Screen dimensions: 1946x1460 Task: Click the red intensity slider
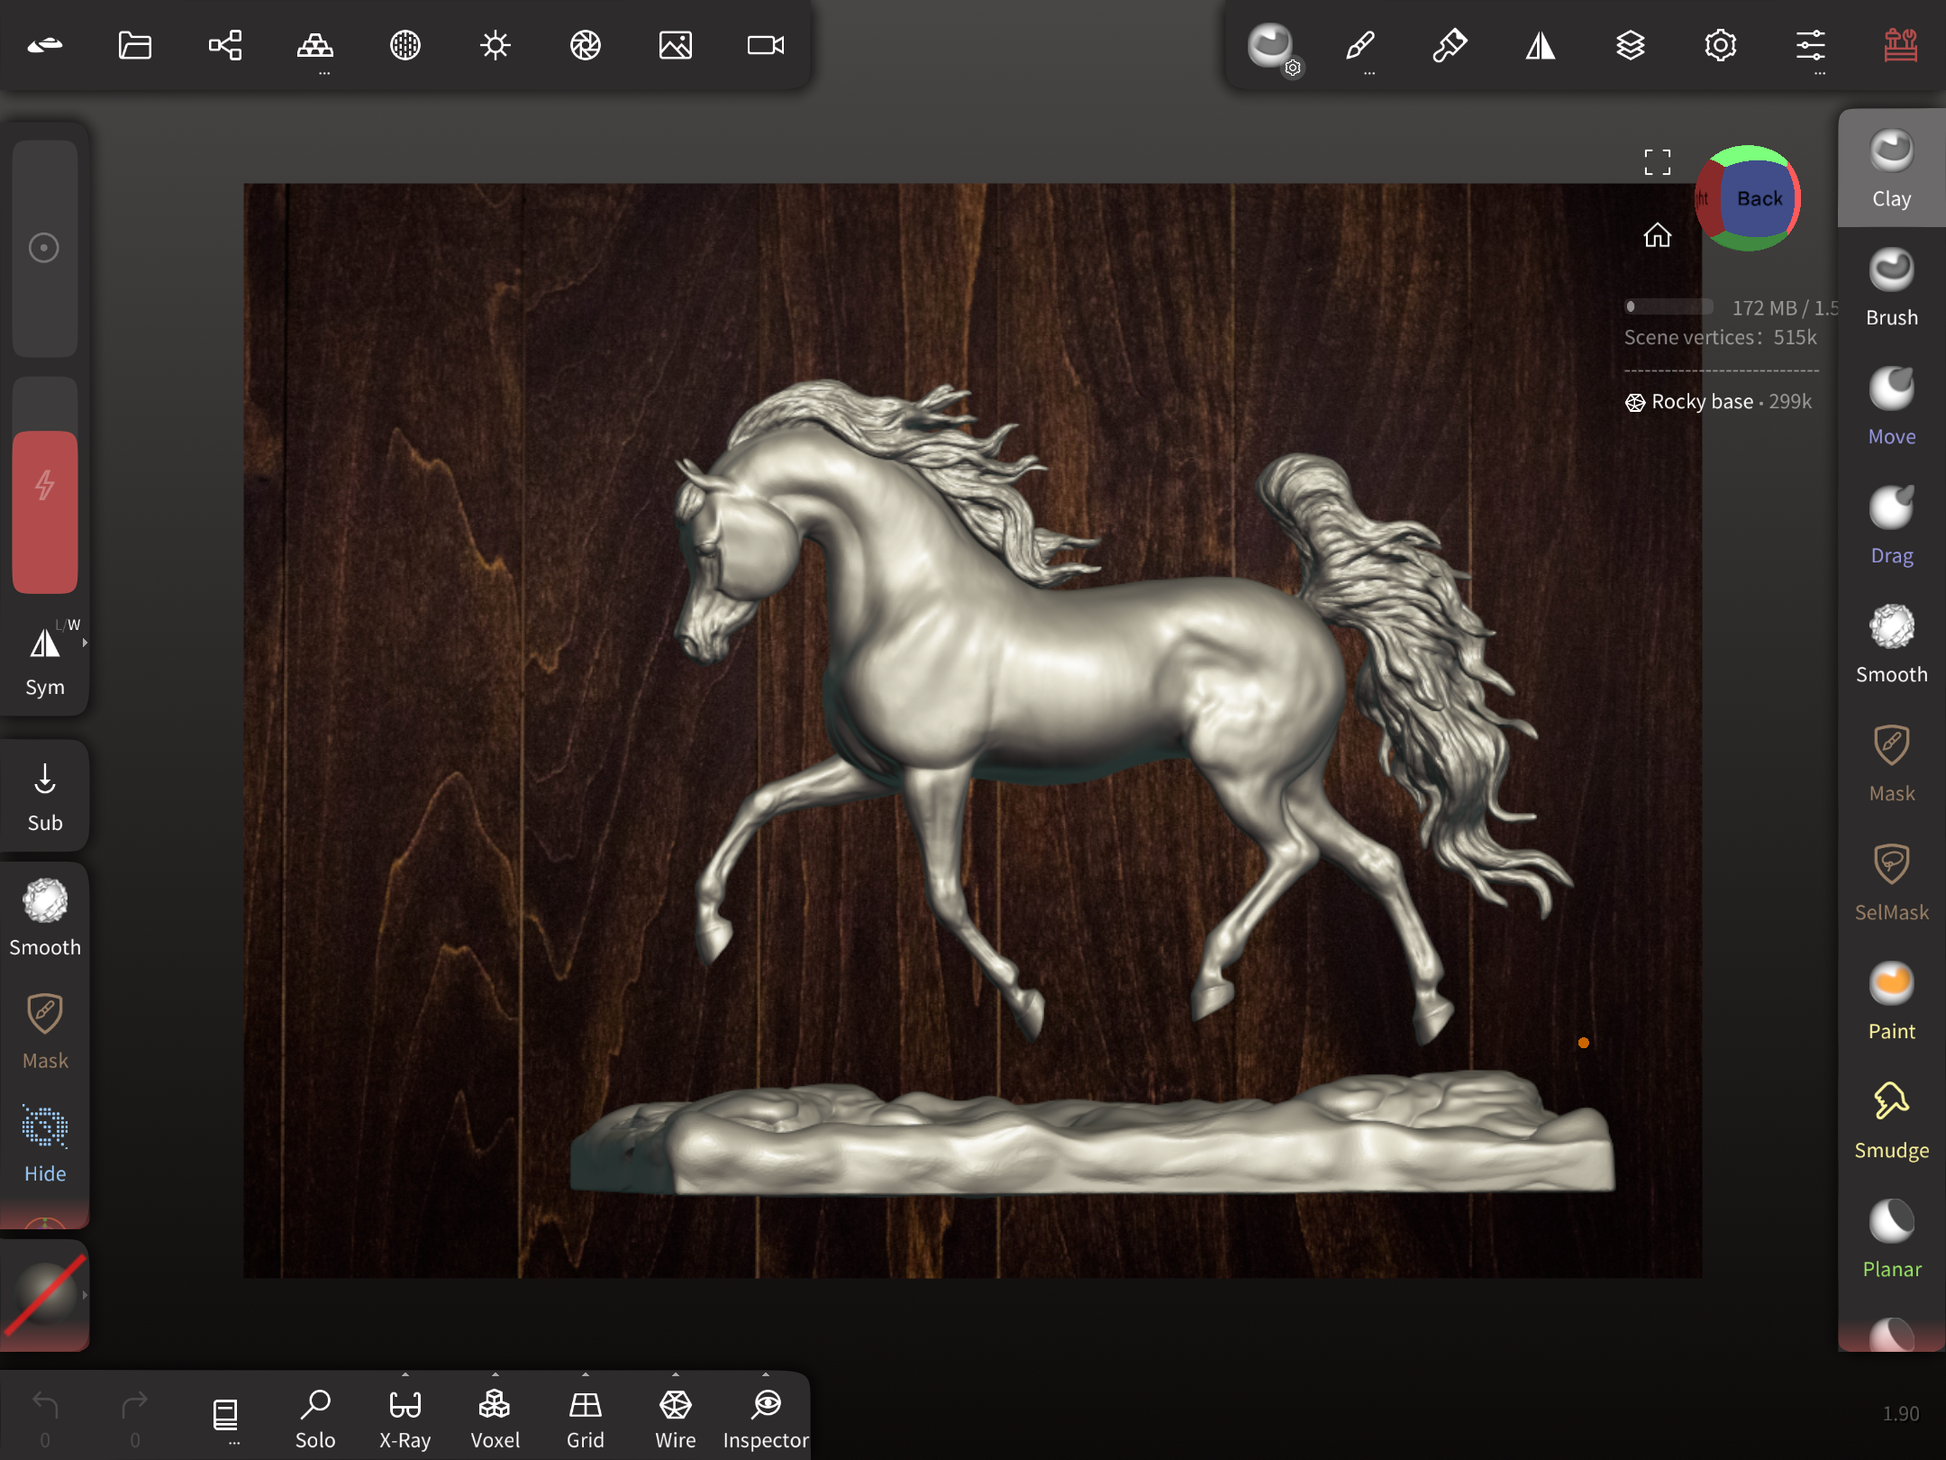(45, 511)
